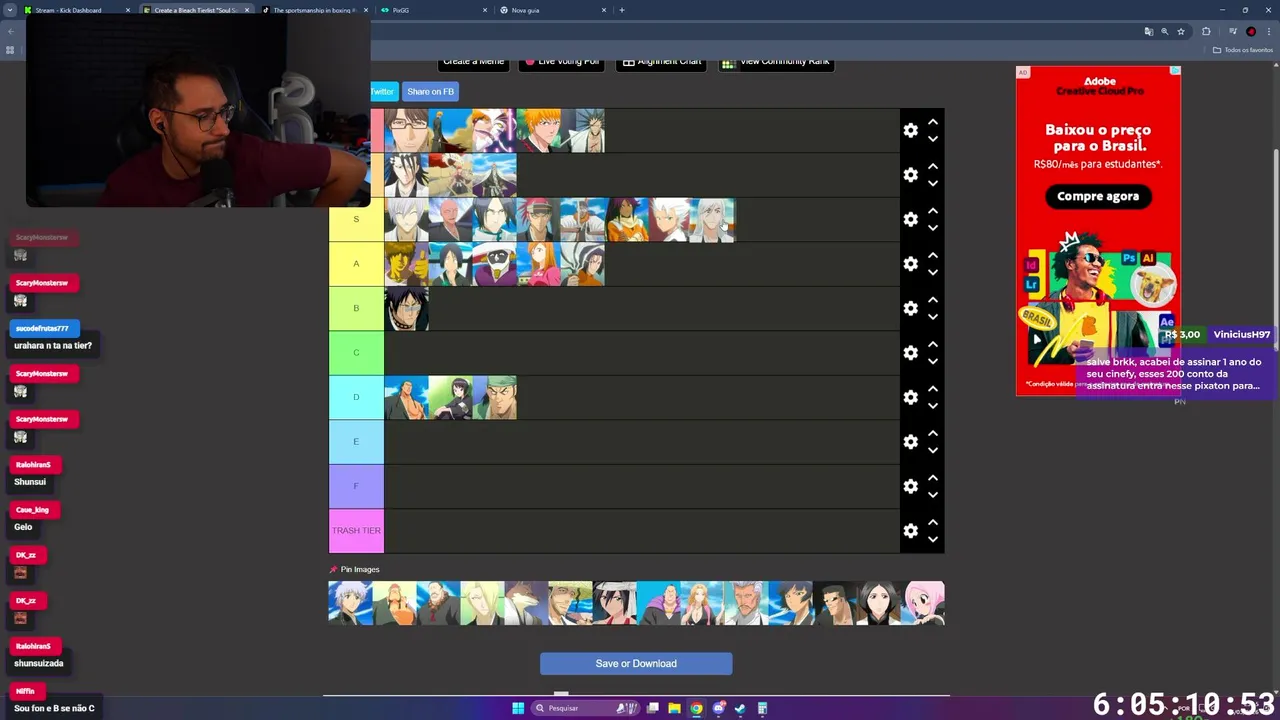Image resolution: width=1280 pixels, height=720 pixels.
Task: Open Steam from the taskbar
Action: [x=740, y=708]
